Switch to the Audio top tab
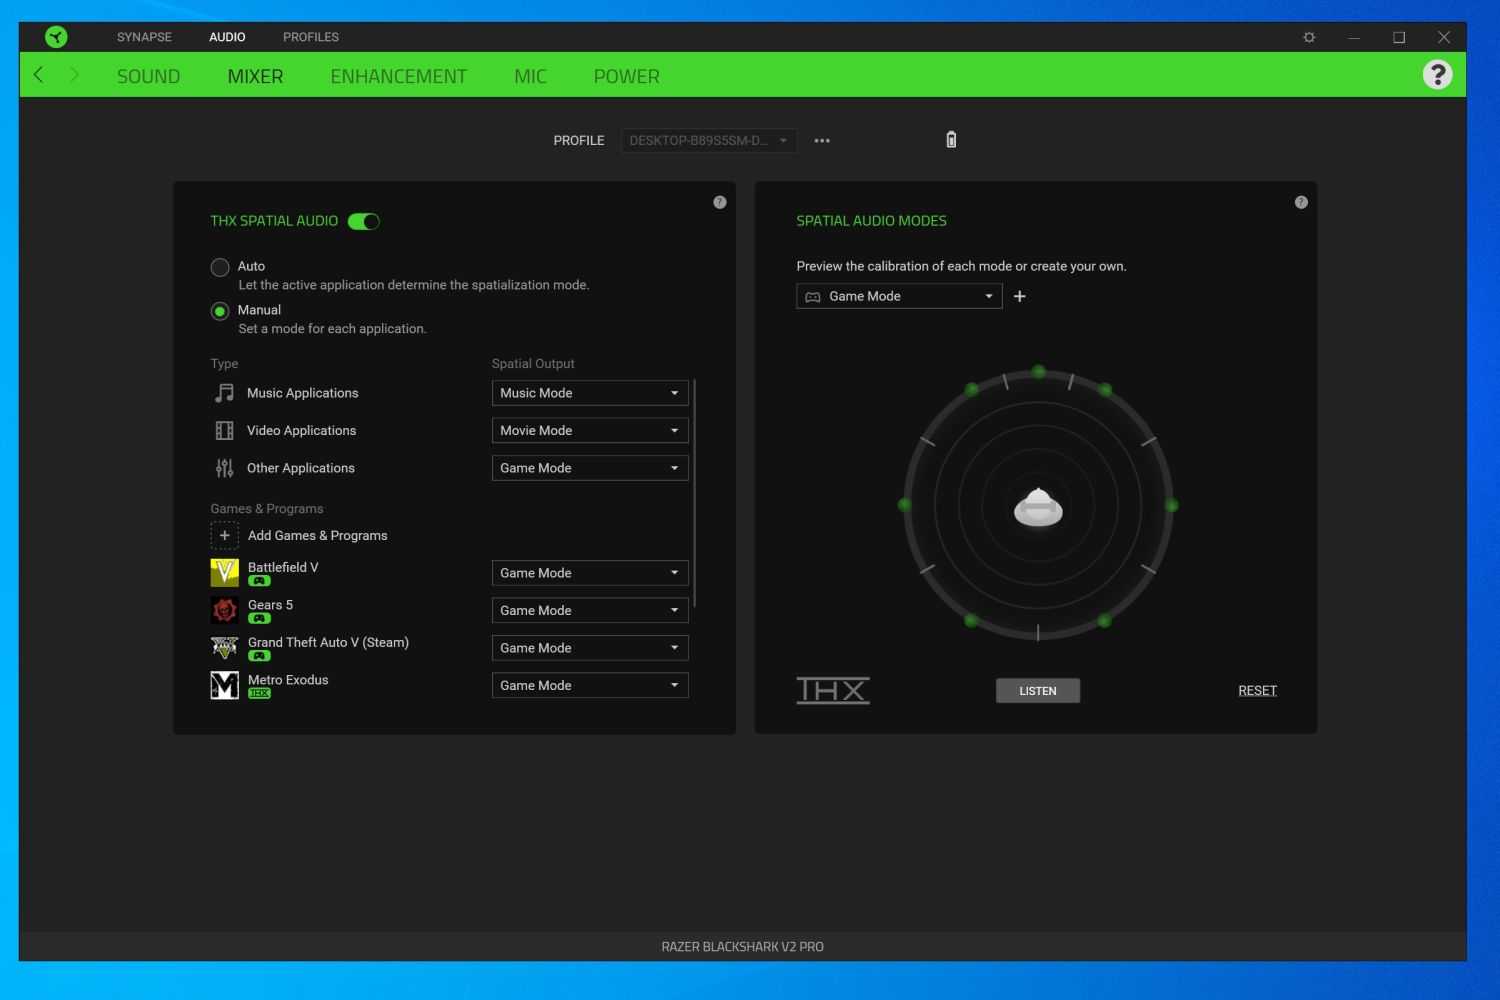Screen dimensions: 1500x1000 click(x=227, y=37)
